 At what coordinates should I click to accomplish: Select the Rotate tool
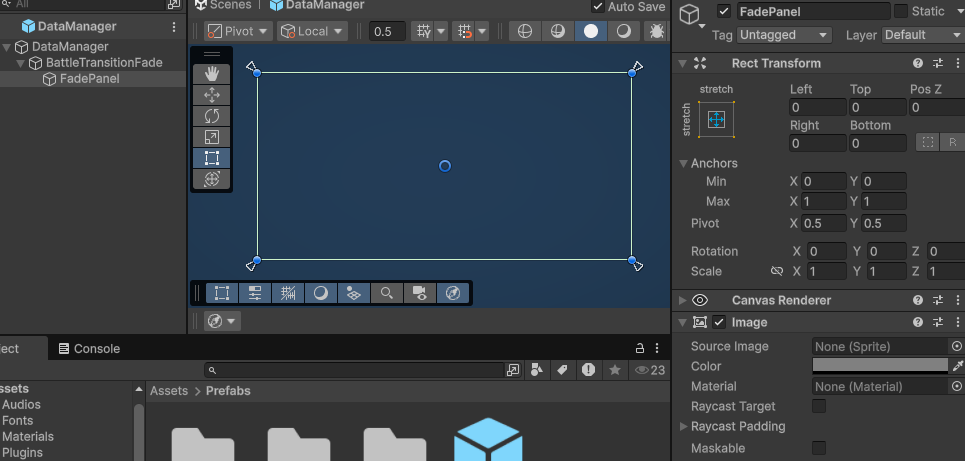[212, 116]
